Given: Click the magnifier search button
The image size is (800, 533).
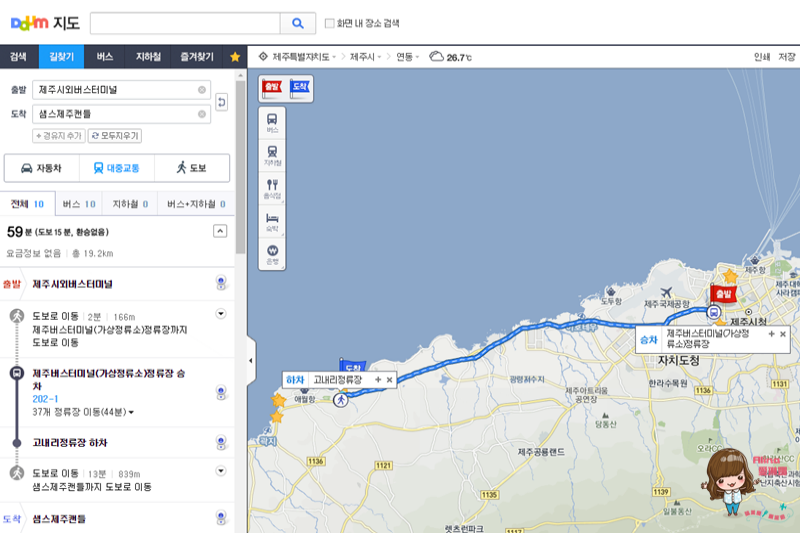Looking at the screenshot, I should [x=298, y=23].
